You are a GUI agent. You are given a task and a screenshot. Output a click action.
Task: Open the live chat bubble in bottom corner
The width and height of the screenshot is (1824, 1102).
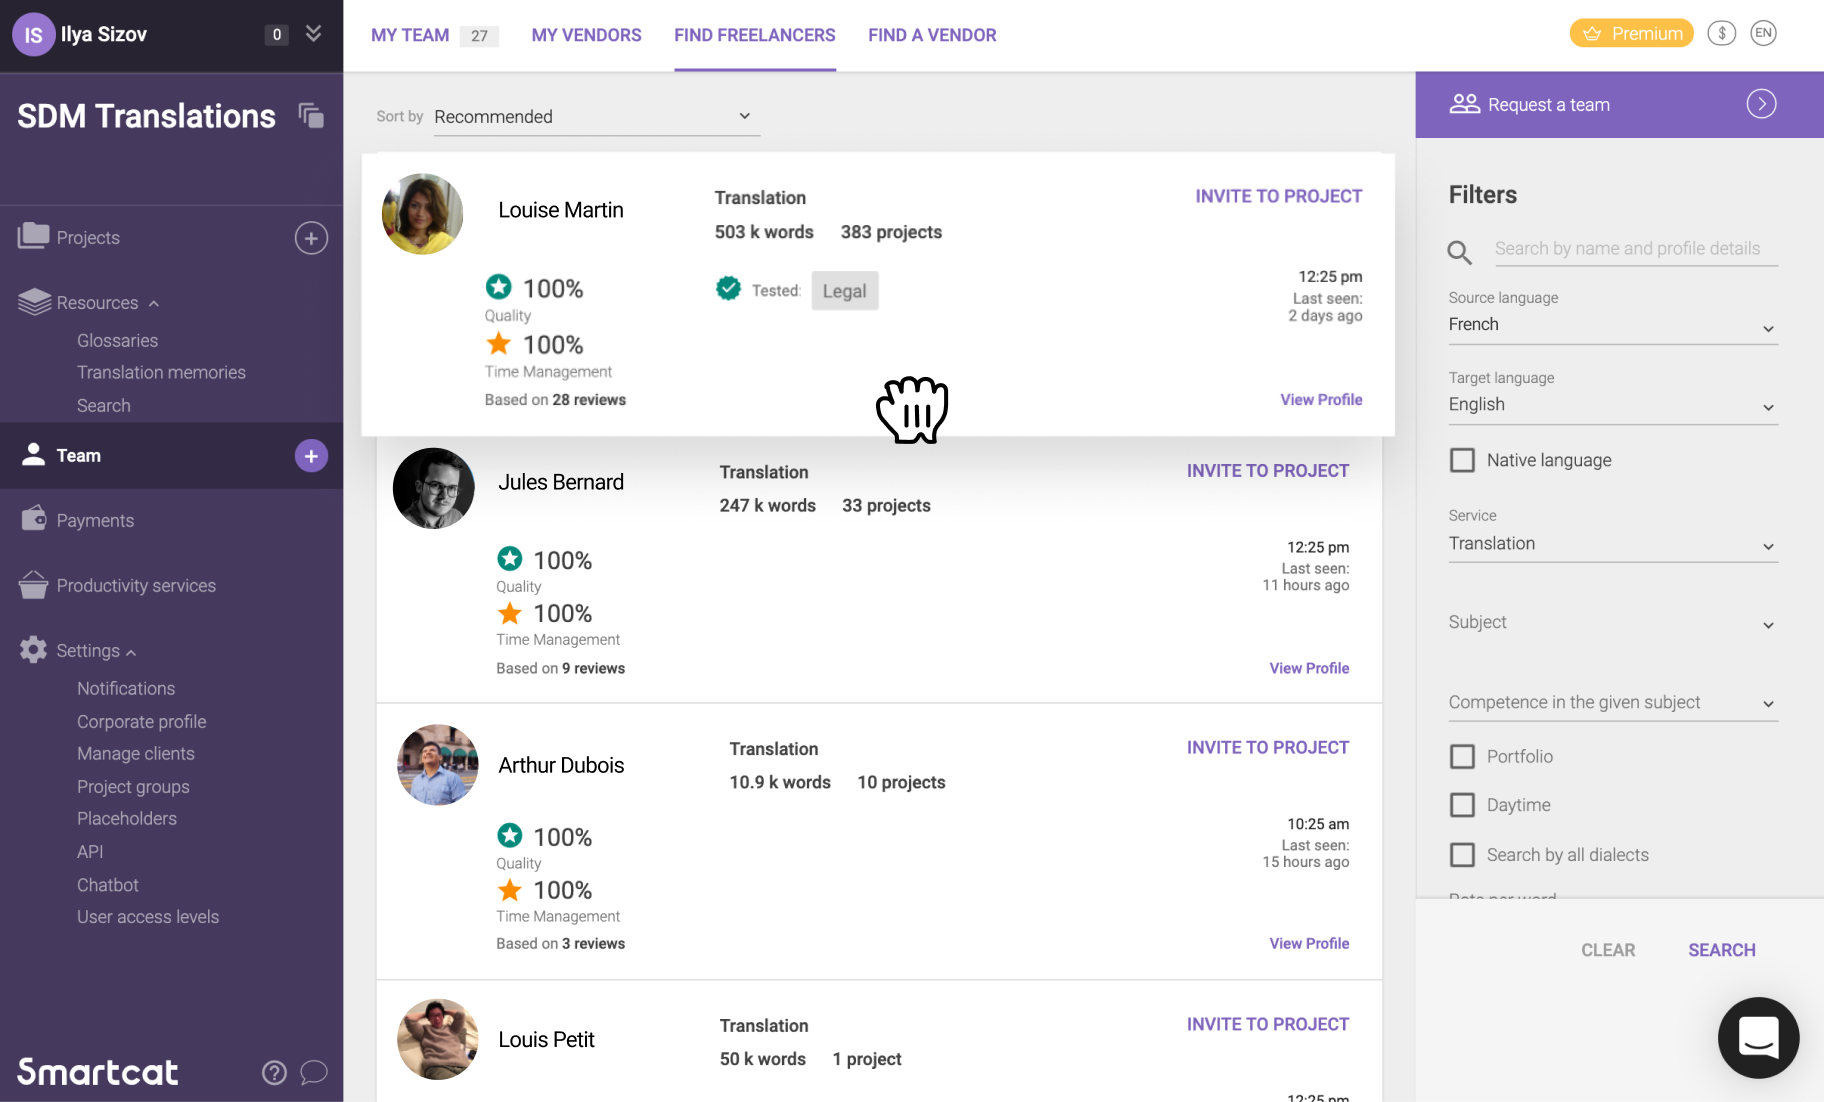1758,1038
